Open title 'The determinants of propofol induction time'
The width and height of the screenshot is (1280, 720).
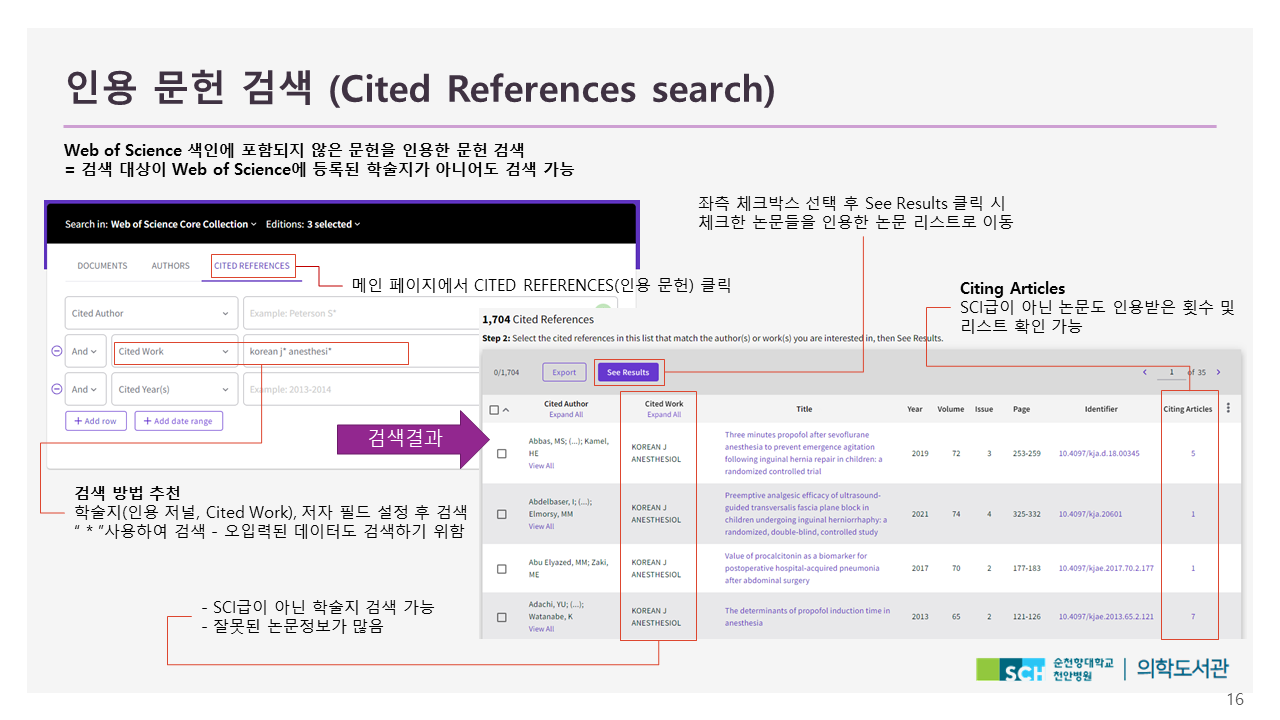pyautogui.click(x=807, y=617)
